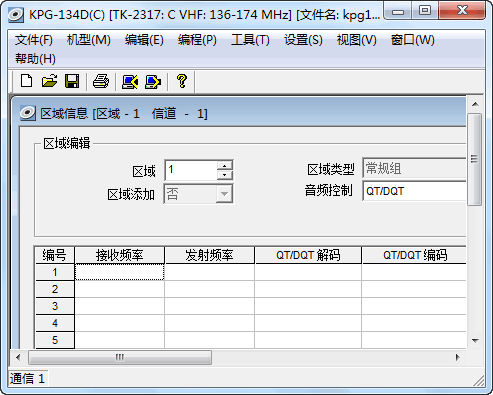Viewport: 493px width, 395px height.
Task: Decrease the 区域 number with the down spinner
Action: tap(224, 175)
